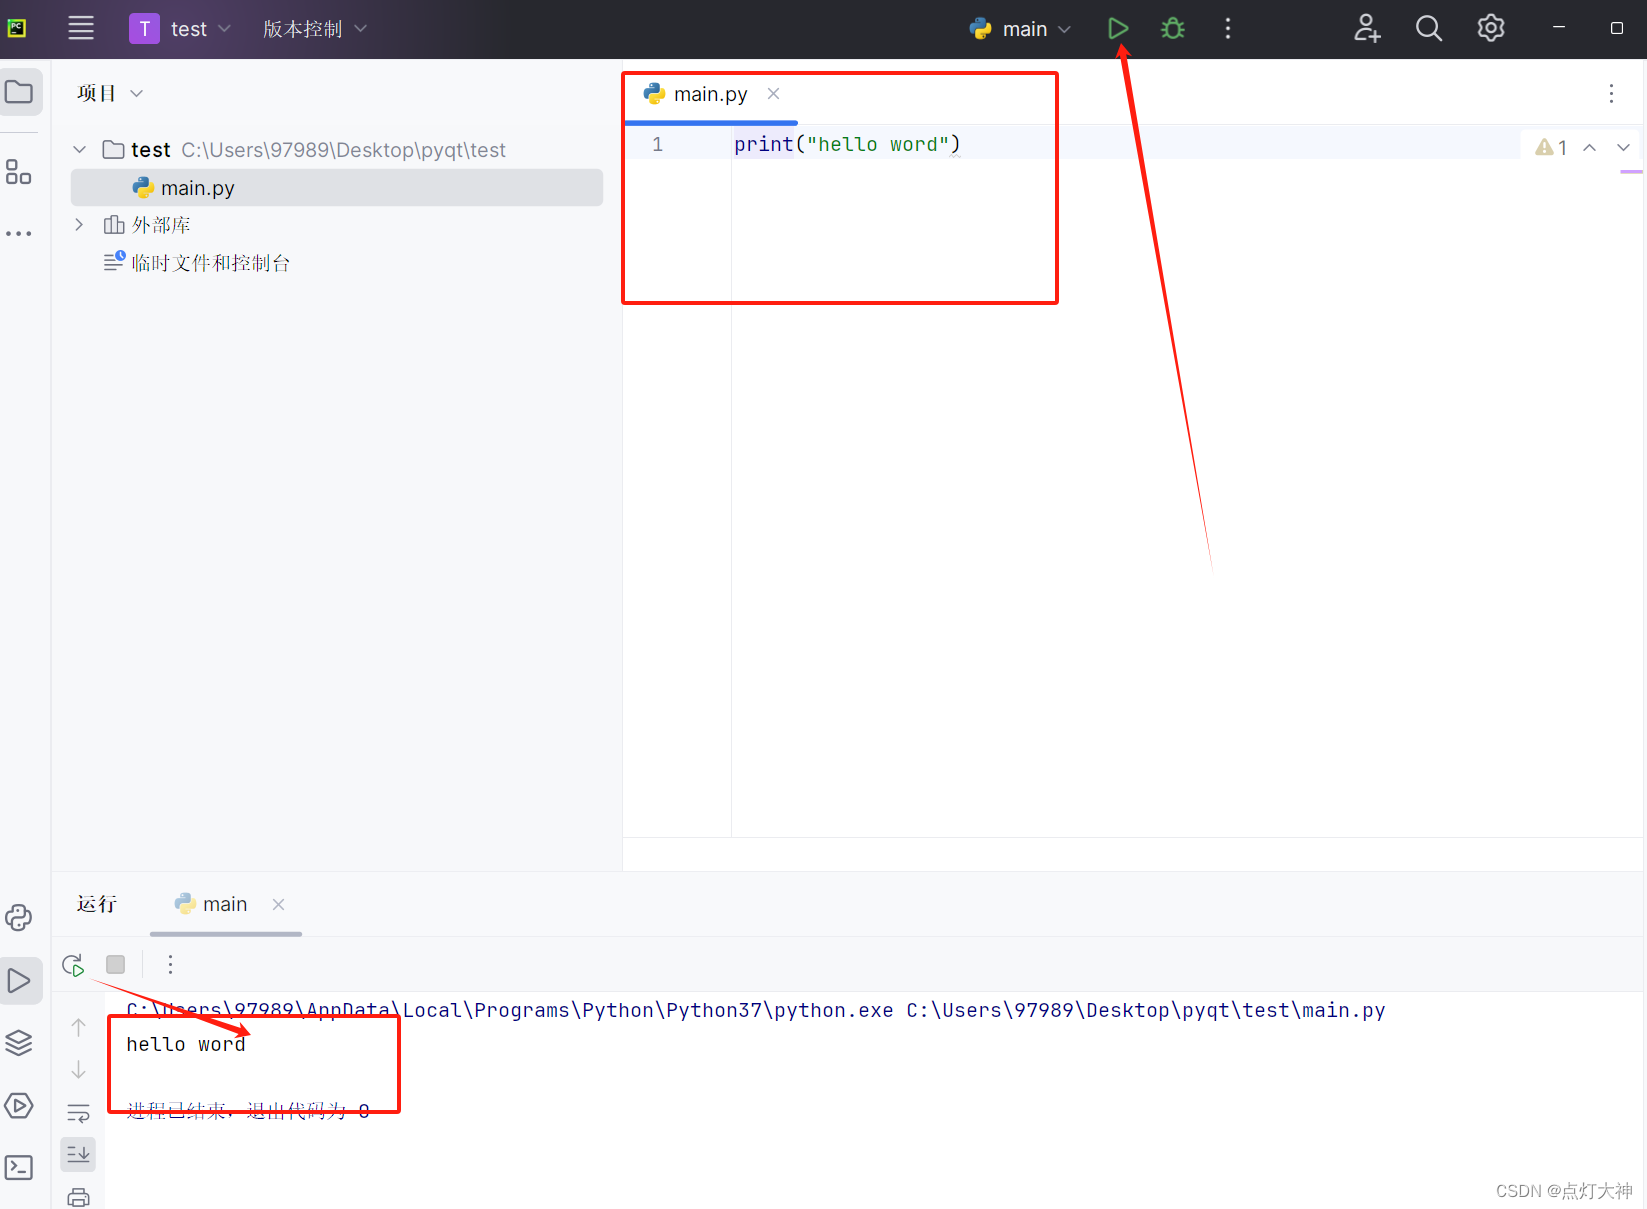This screenshot has height=1209, width=1647.
Task: Rerun main in run panel
Action: [73, 965]
